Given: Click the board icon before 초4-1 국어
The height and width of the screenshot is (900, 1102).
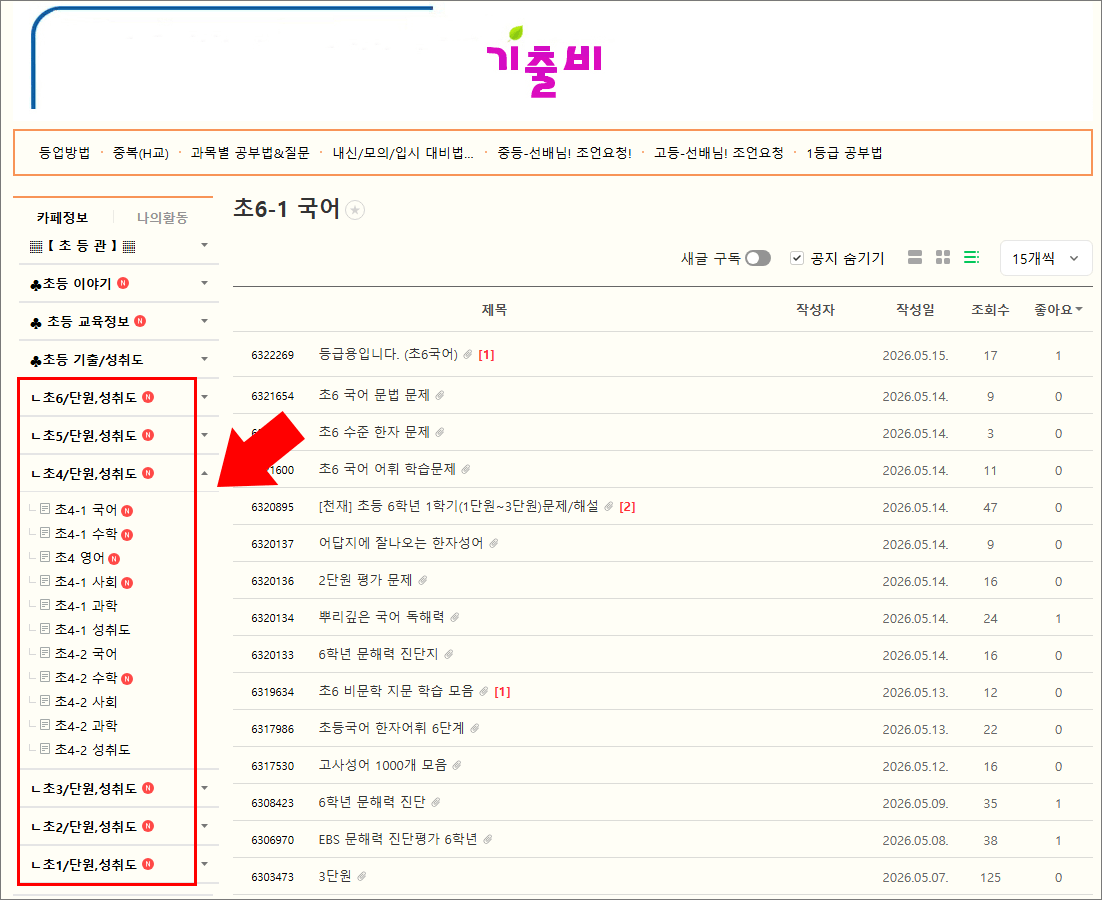Looking at the screenshot, I should [45, 509].
